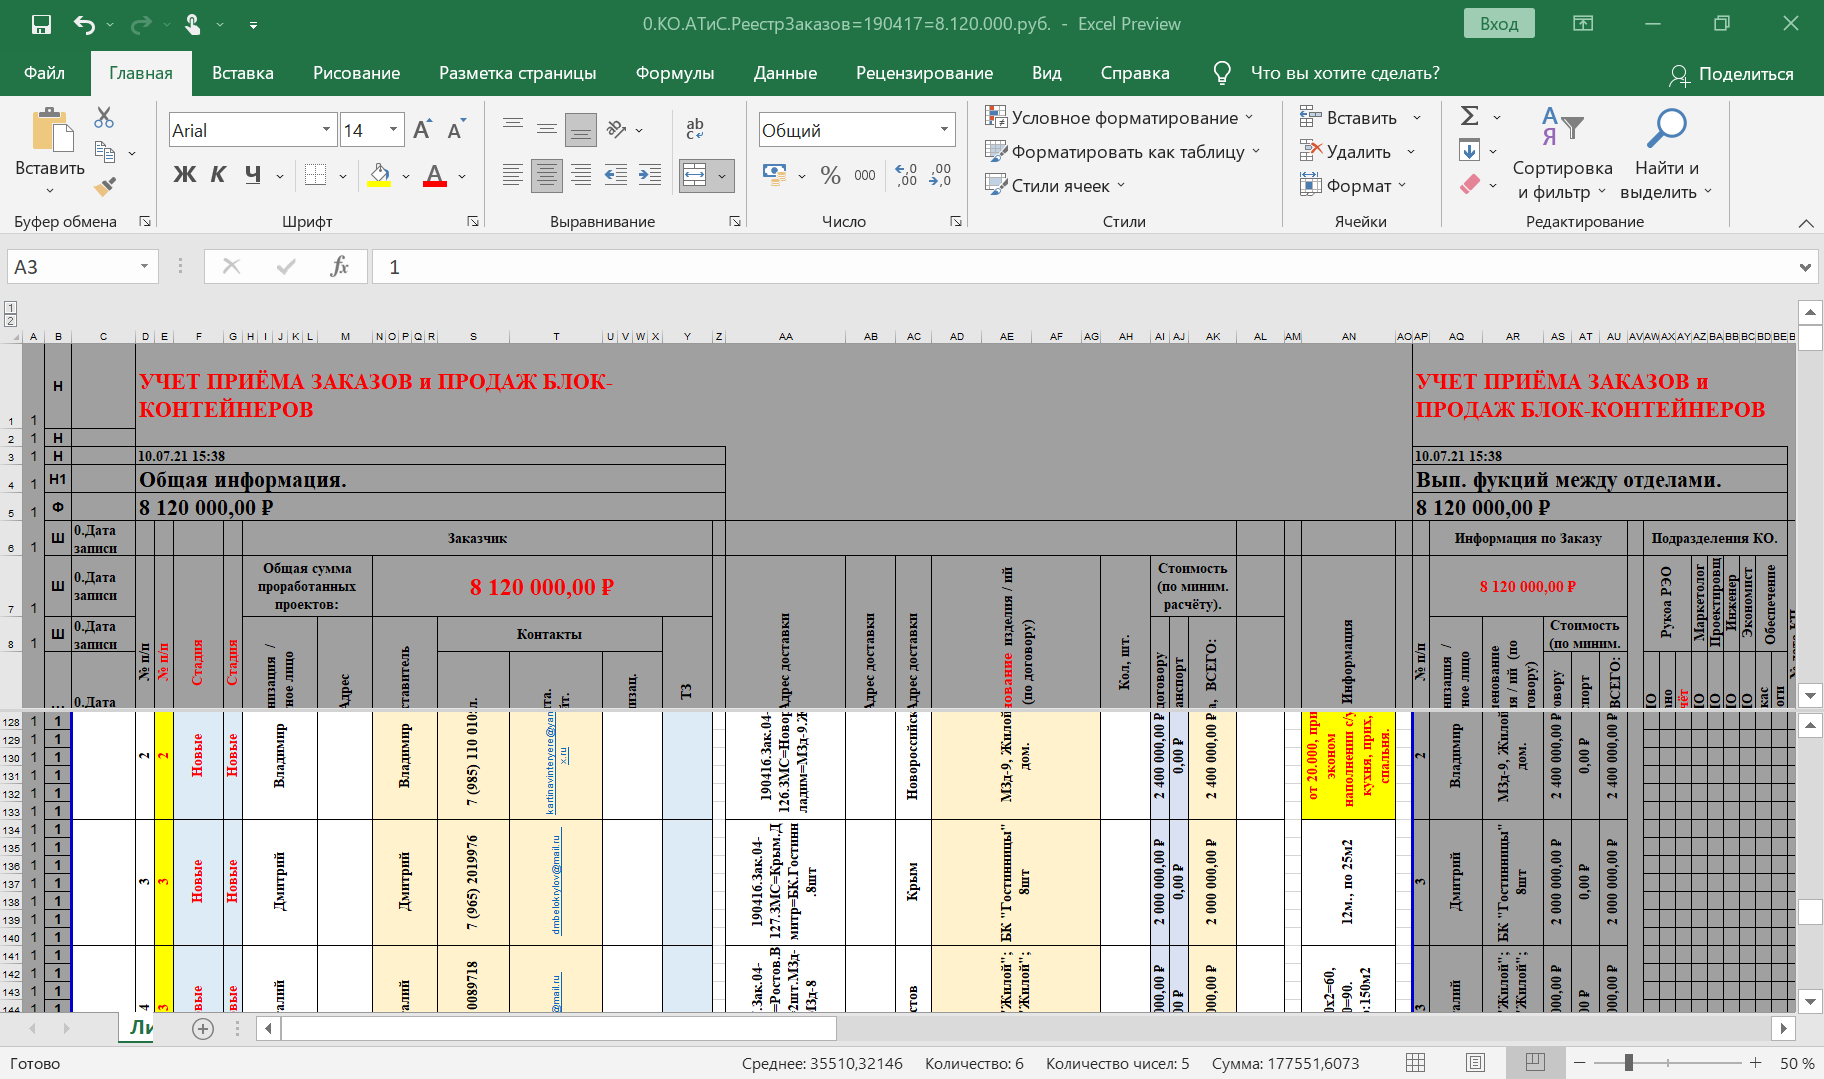Image resolution: width=1824 pixels, height=1079 pixels.
Task: Click the Вход sign-in button
Action: click(x=1499, y=24)
